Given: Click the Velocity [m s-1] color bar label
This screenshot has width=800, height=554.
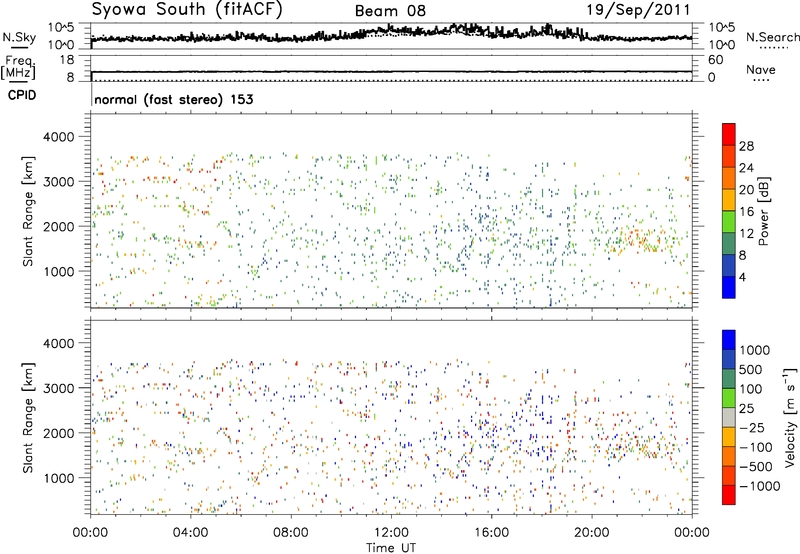Looking at the screenshot, I should click(x=790, y=417).
